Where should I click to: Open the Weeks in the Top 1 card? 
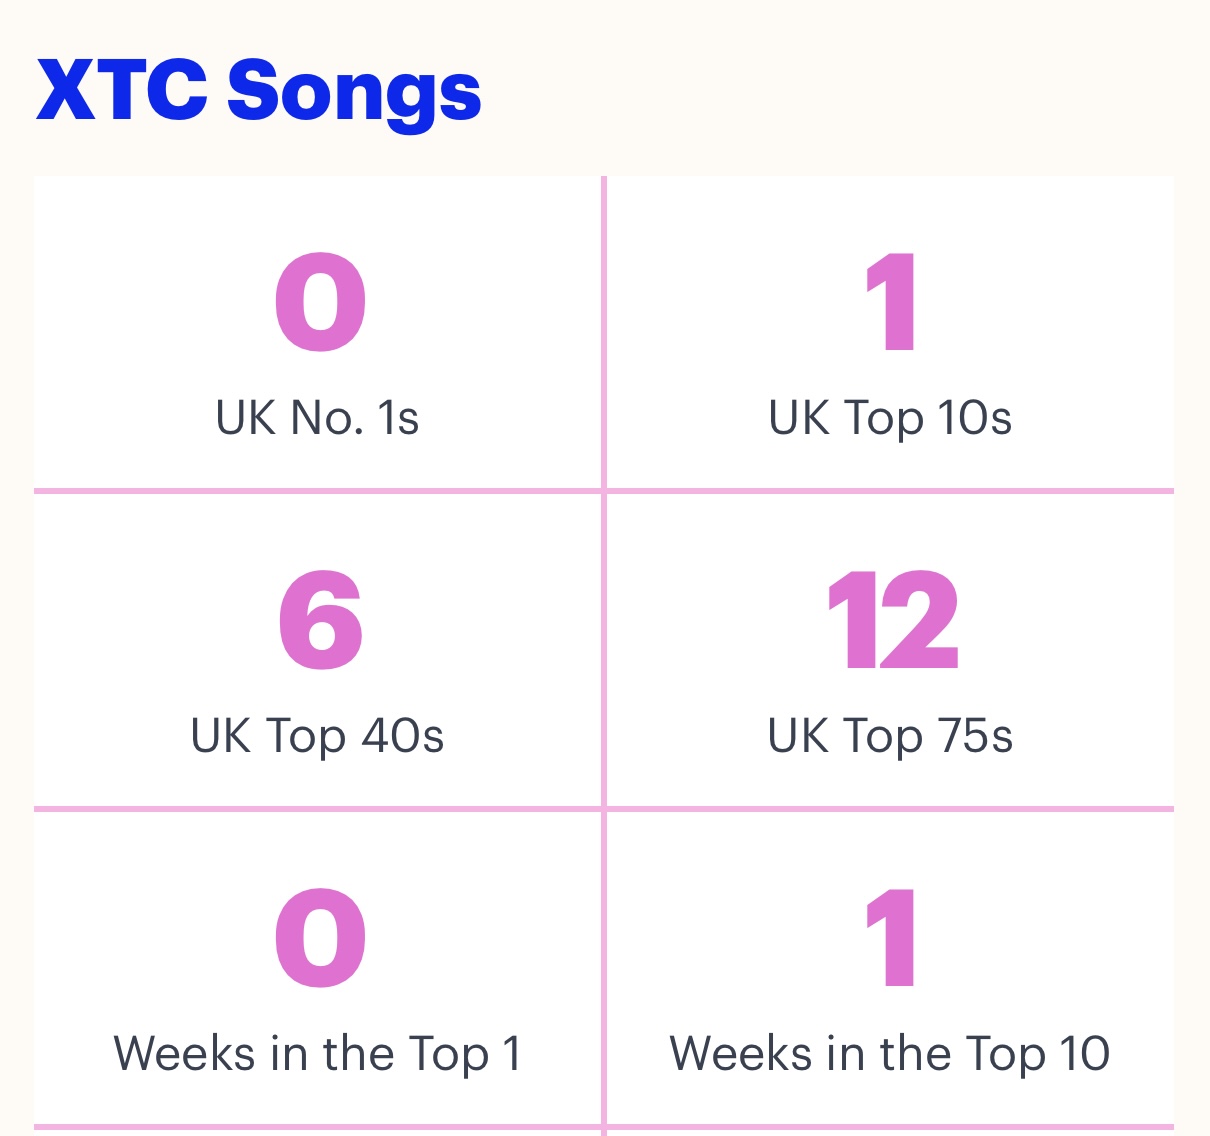click(x=318, y=968)
